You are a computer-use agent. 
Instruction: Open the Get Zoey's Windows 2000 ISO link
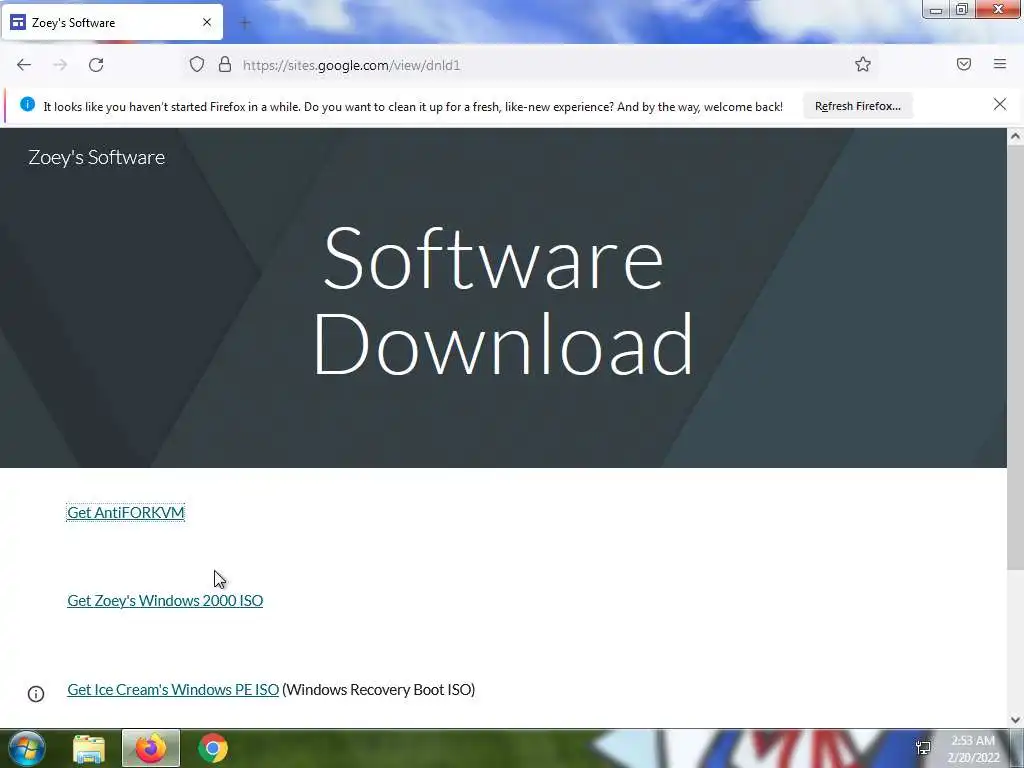[x=165, y=600]
